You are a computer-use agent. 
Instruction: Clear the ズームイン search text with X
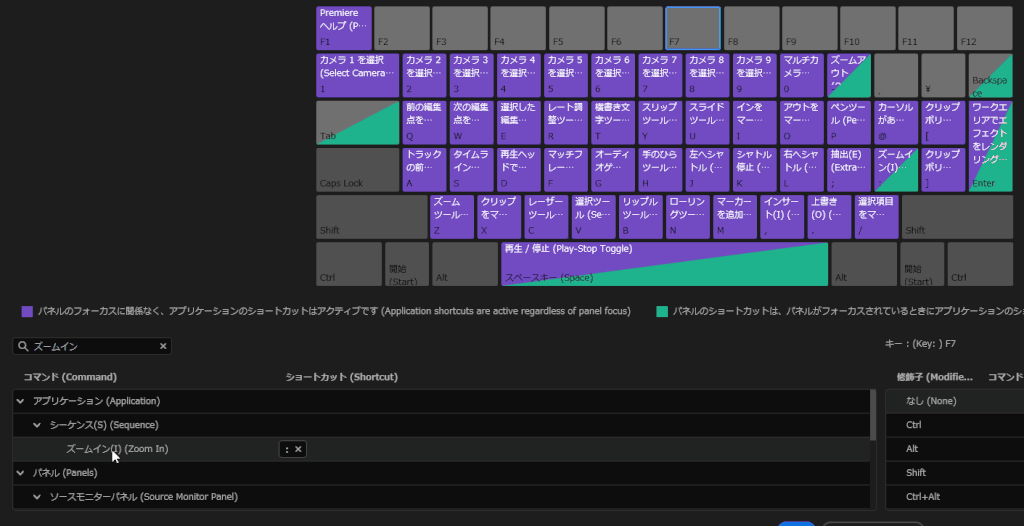[163, 346]
